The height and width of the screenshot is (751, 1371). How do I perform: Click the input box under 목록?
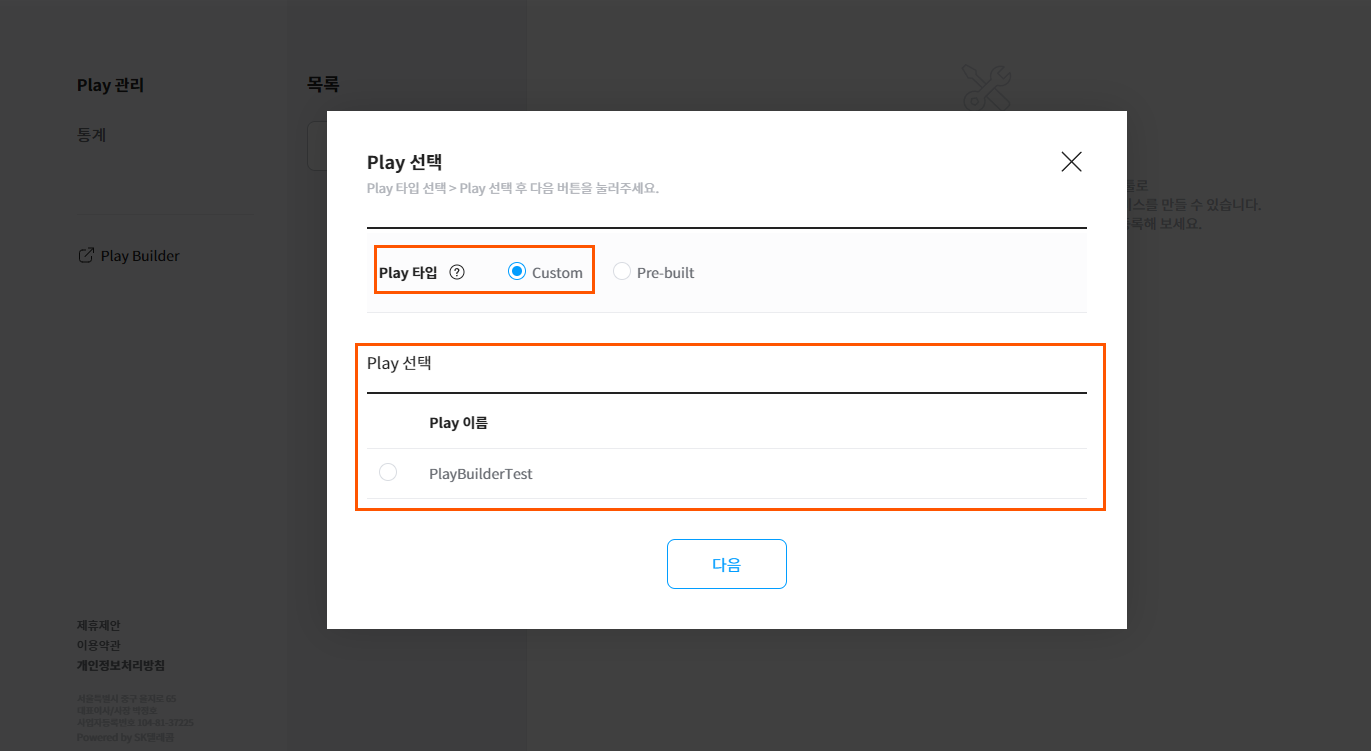(x=317, y=146)
